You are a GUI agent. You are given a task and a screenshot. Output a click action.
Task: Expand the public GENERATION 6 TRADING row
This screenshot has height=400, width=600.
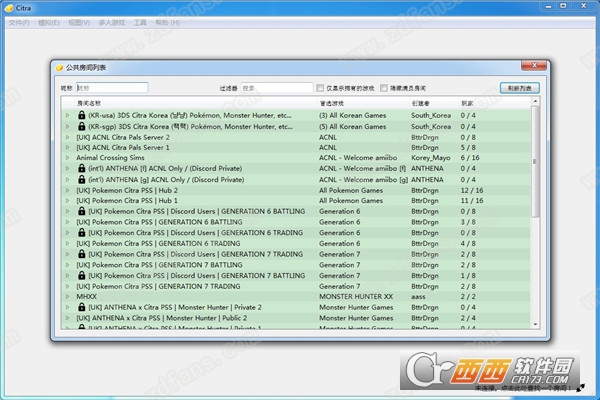[x=68, y=243]
